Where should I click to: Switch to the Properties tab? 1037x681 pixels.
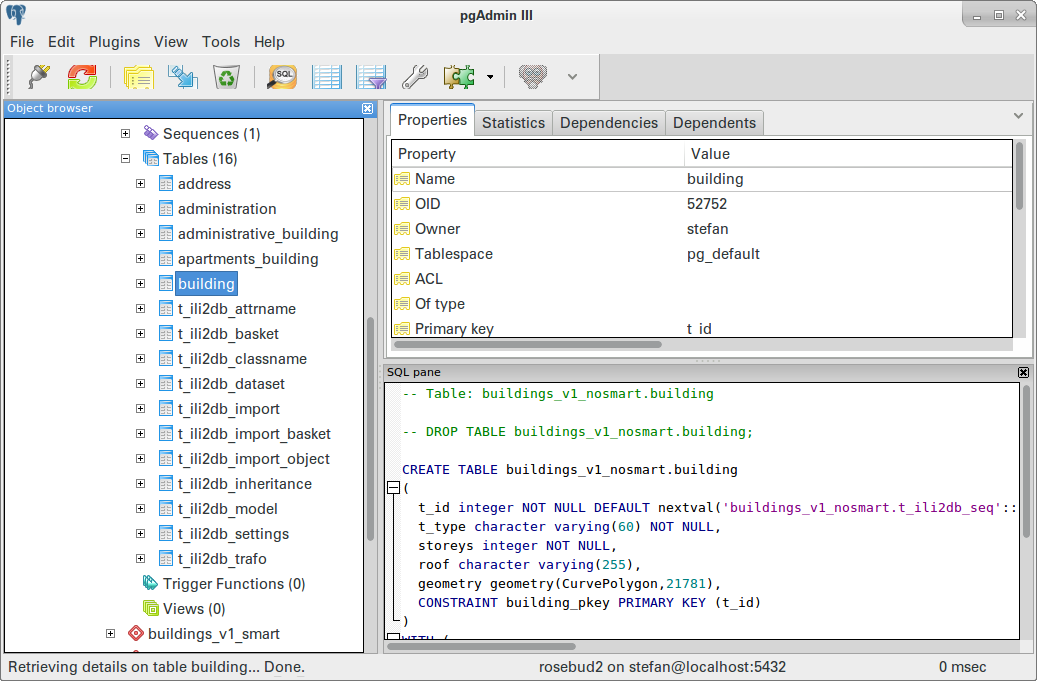(x=433, y=120)
